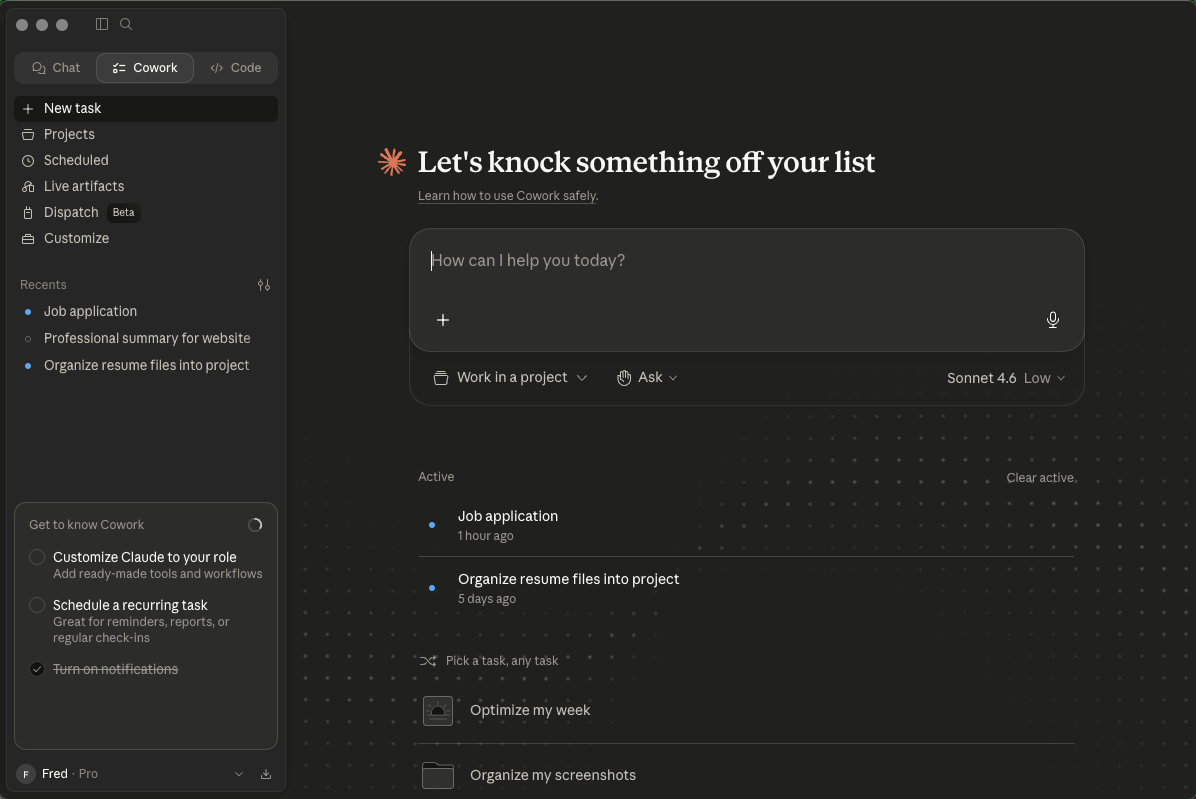
Task: Click the download icon beside Fred
Action: coord(265,774)
